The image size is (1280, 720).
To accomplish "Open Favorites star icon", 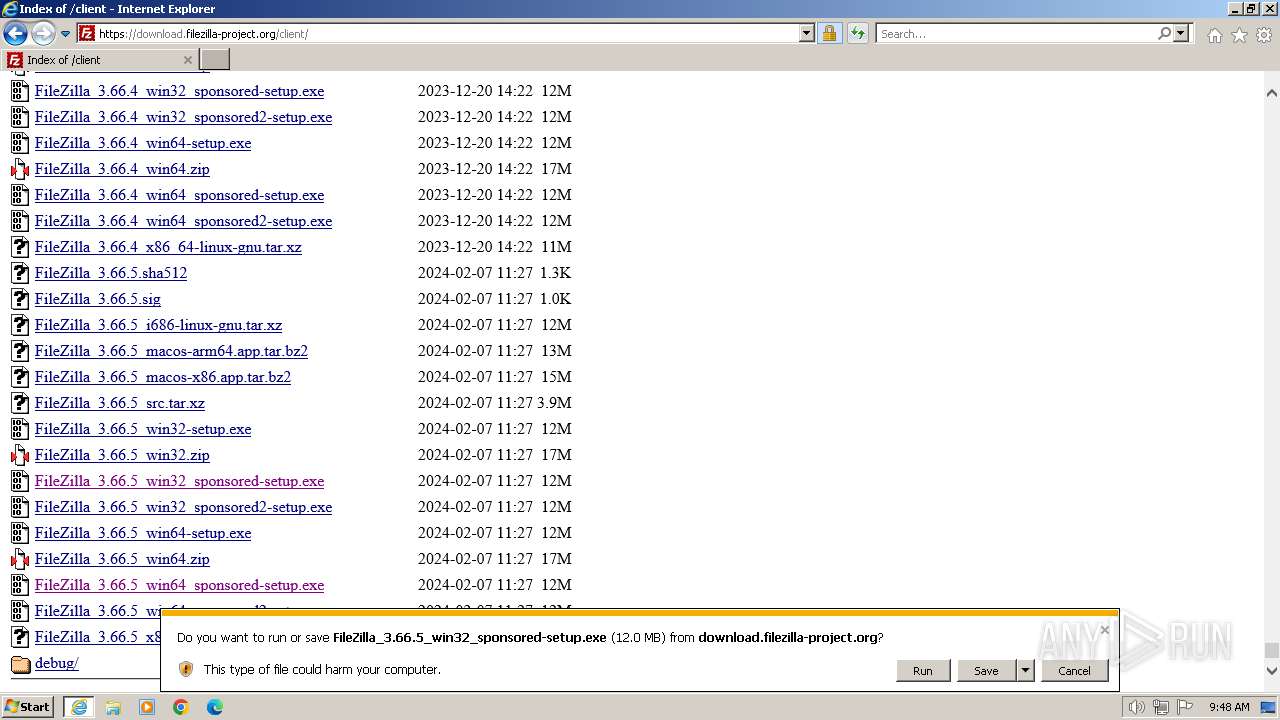I will point(1239,35).
